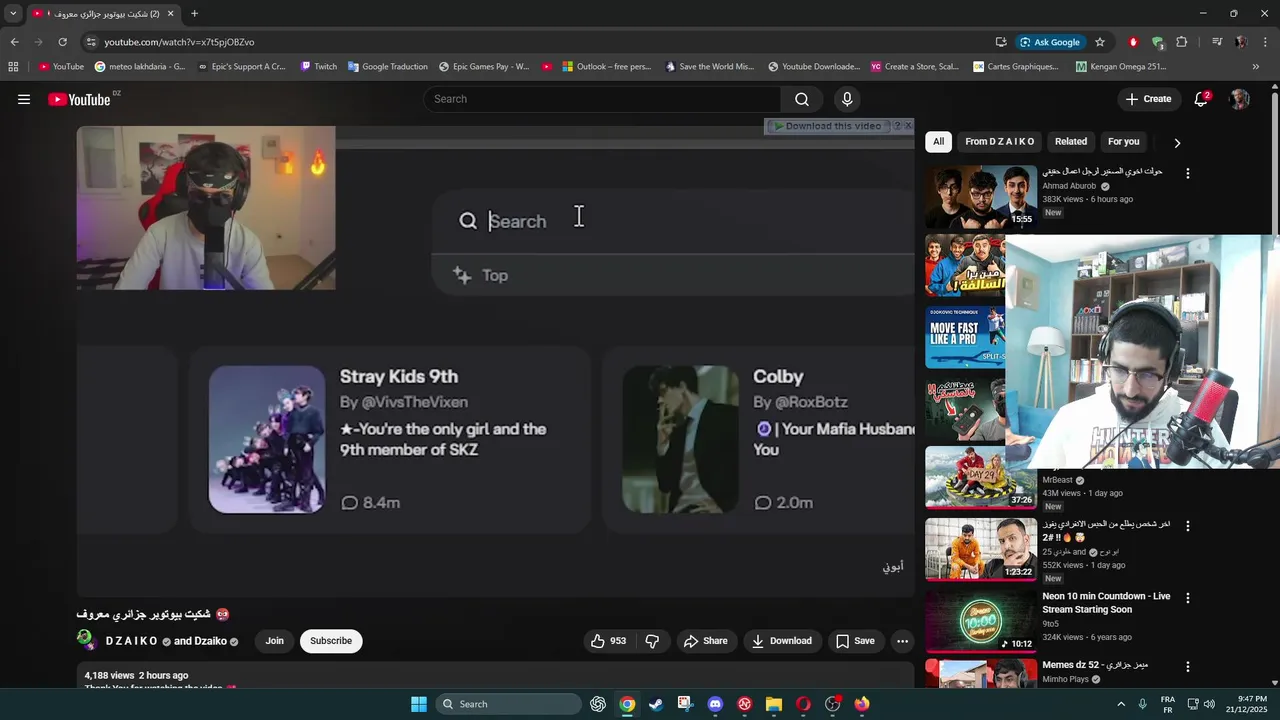Open the Kengan Omega bookmark
This screenshot has width=1280, height=720.
click(x=1121, y=67)
